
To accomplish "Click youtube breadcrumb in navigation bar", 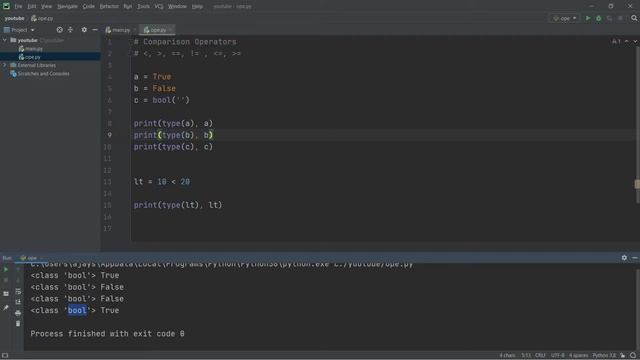I will [x=15, y=18].
